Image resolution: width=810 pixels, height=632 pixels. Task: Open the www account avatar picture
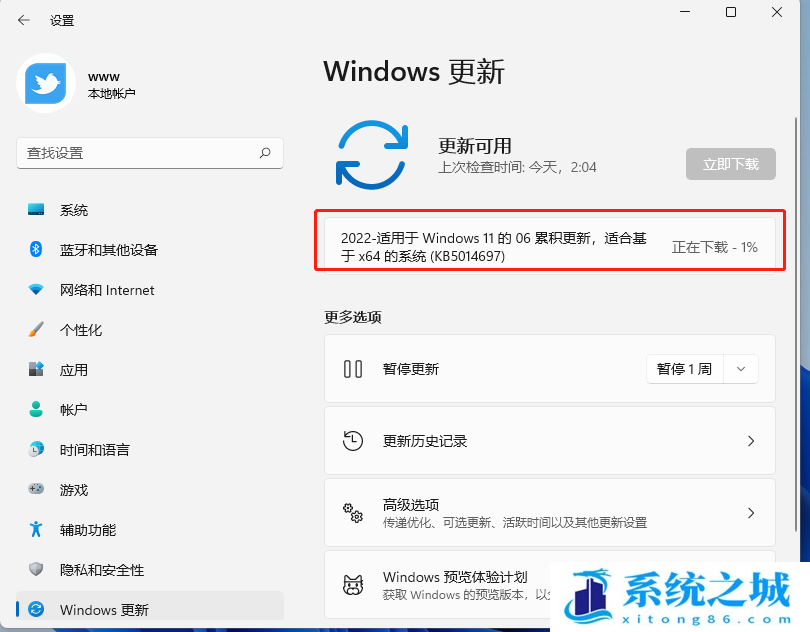point(46,83)
